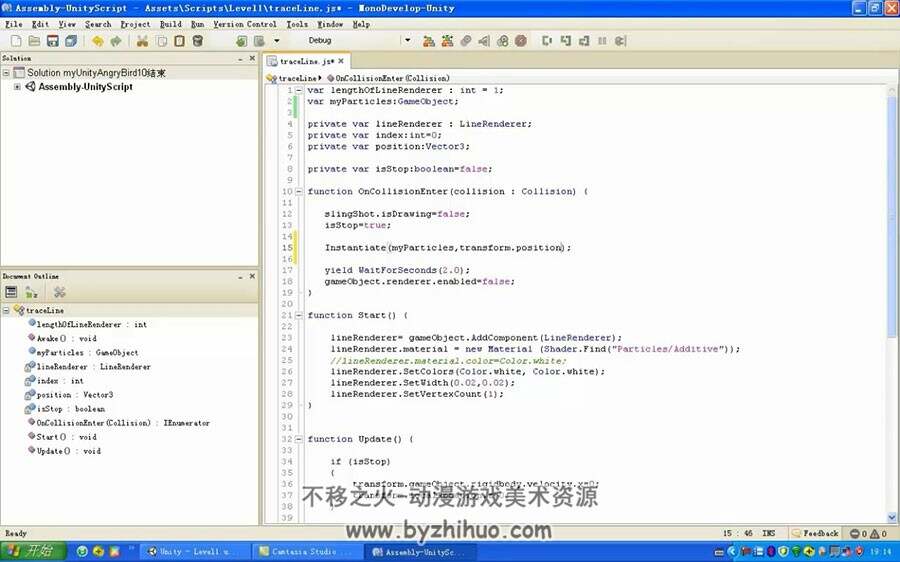Click the errors and warnings status indicator
Image resolution: width=900 pixels, height=562 pixels.
(x=869, y=533)
